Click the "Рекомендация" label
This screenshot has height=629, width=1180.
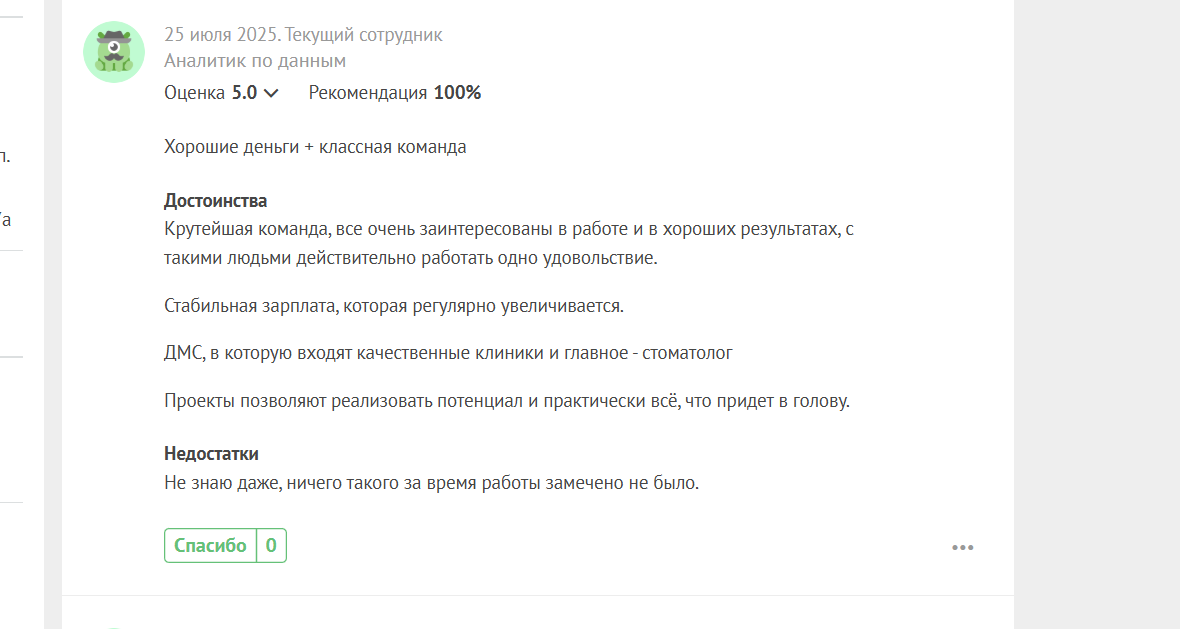pyautogui.click(x=368, y=93)
